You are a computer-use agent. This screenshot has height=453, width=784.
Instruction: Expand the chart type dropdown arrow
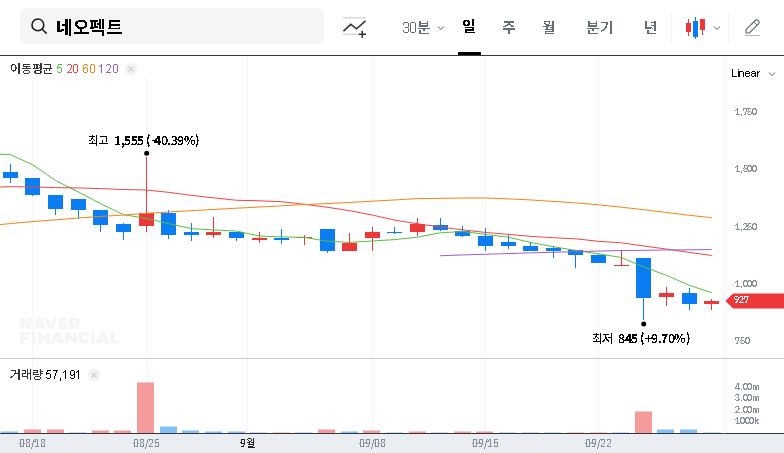point(717,28)
